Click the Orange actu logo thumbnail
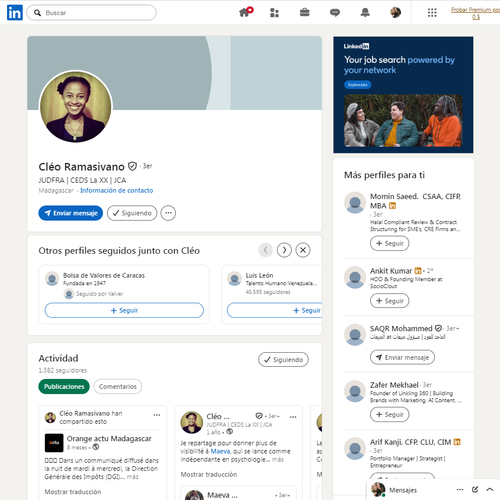500x500 pixels. pos(54,443)
